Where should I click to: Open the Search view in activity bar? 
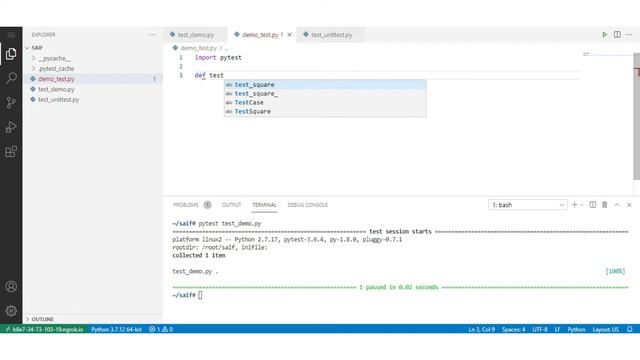click(x=11, y=78)
